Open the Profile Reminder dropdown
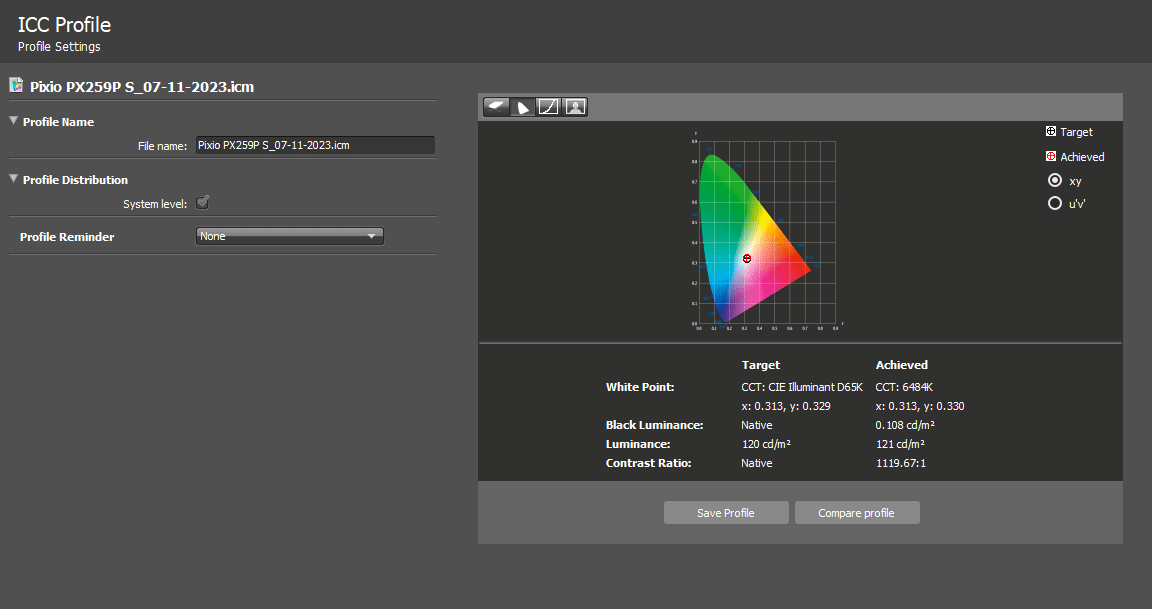 pyautogui.click(x=290, y=236)
